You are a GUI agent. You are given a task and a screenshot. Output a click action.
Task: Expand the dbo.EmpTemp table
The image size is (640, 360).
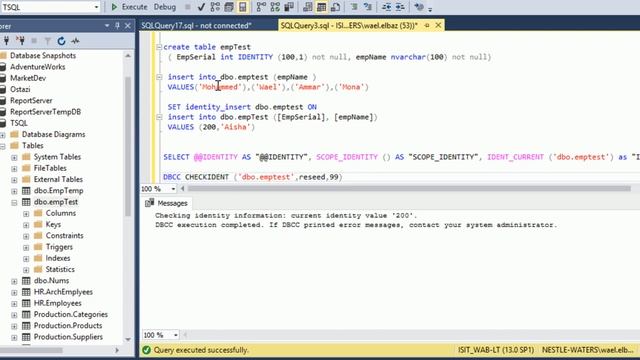[x=14, y=191]
